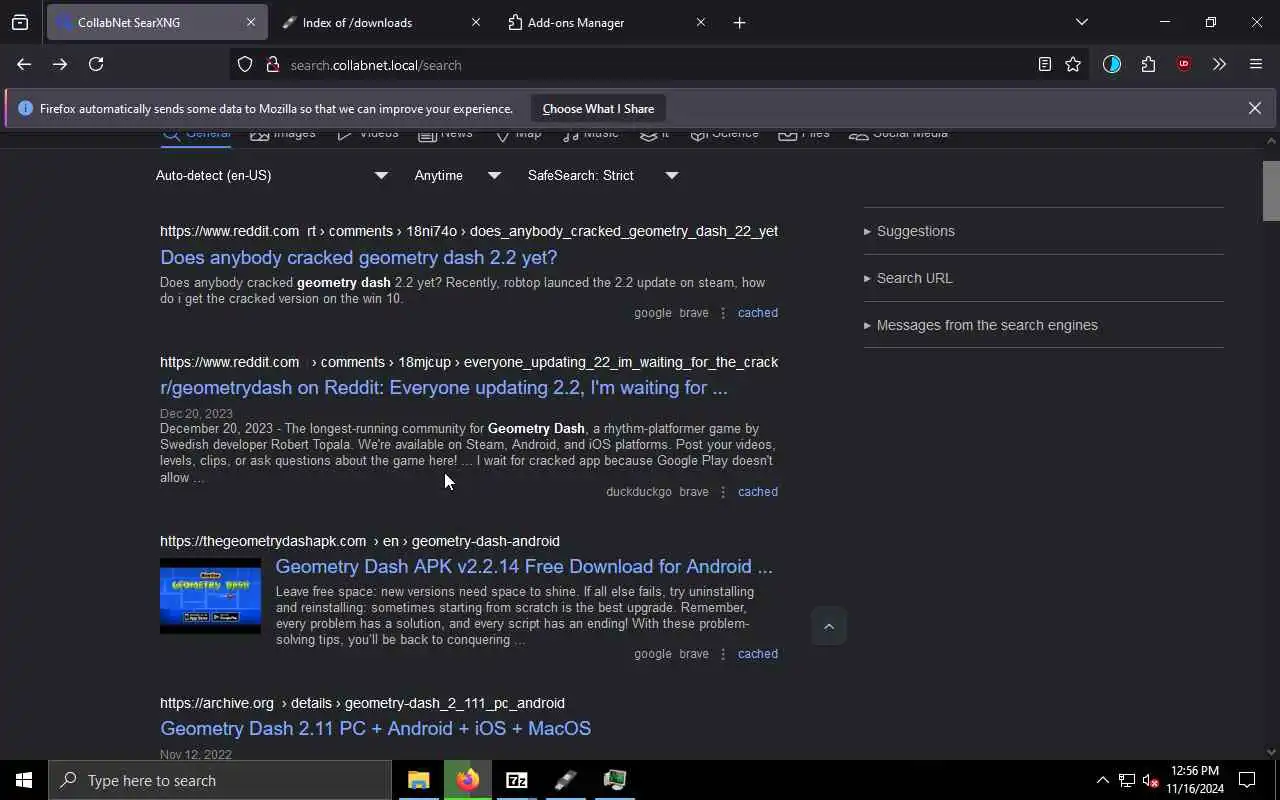
Task: Open three-dot menu for r/geometrydash result
Action: point(723,492)
